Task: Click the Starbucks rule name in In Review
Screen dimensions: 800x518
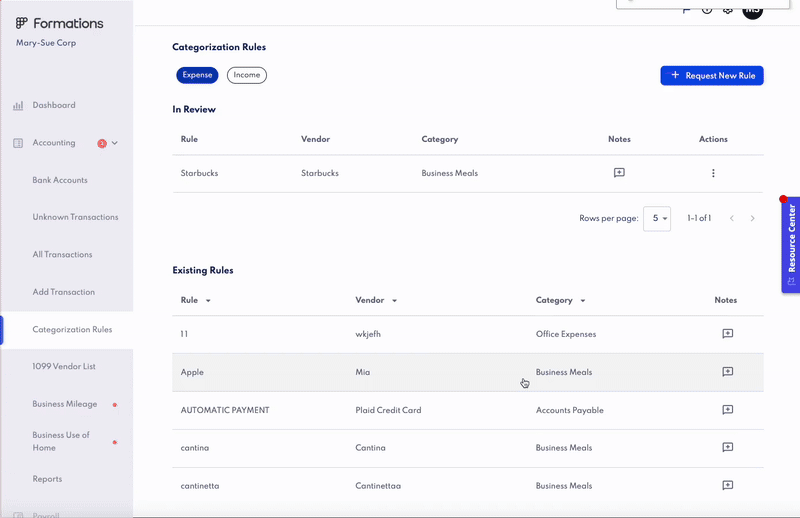Action: tap(199, 173)
